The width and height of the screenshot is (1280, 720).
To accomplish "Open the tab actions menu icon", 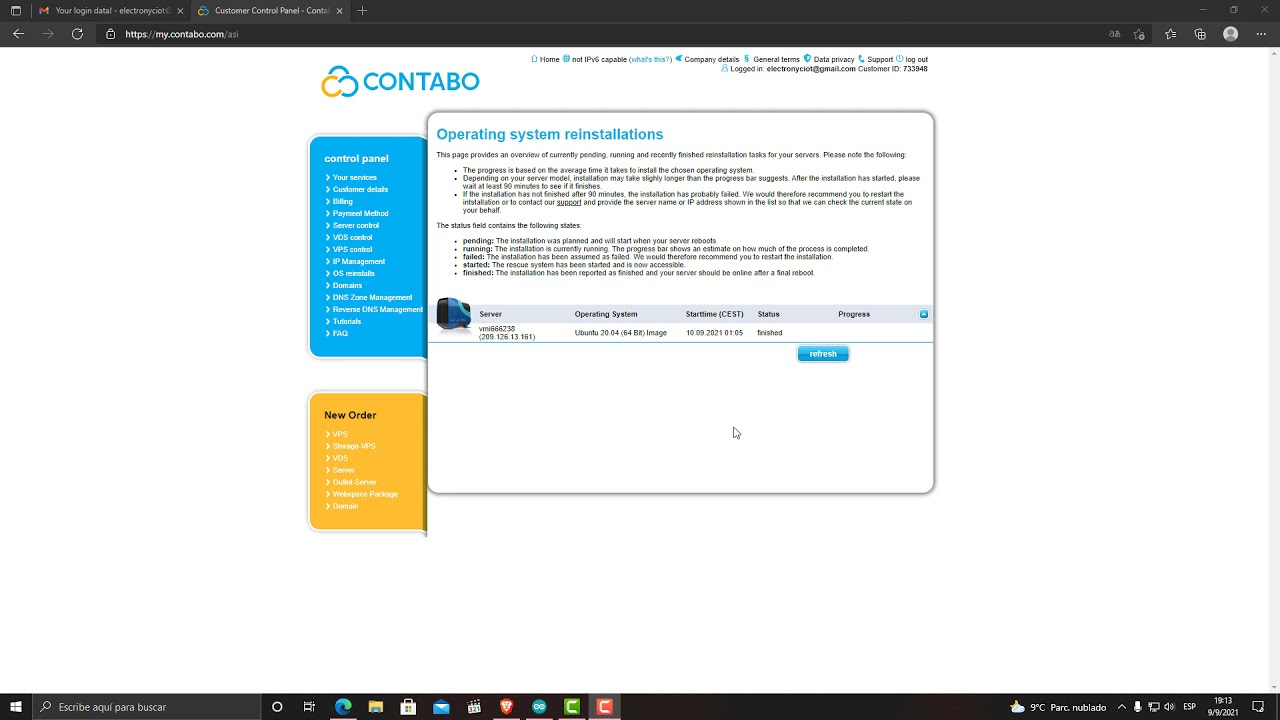I will [15, 10].
